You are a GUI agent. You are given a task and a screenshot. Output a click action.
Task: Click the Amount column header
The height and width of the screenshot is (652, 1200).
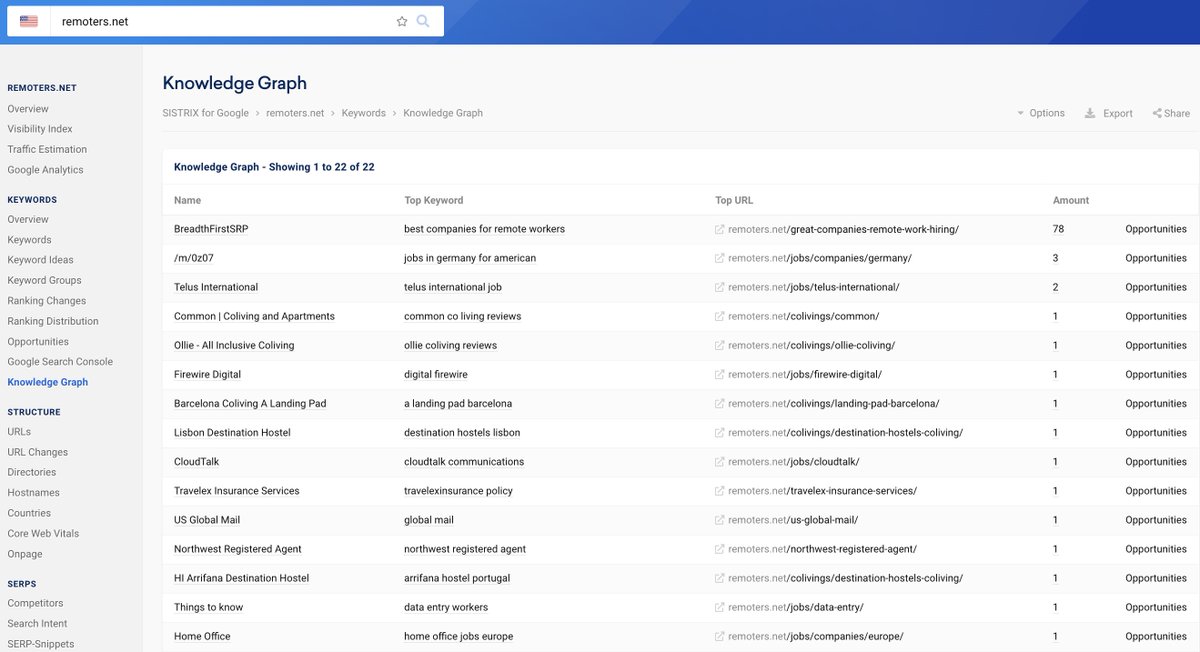click(1071, 200)
